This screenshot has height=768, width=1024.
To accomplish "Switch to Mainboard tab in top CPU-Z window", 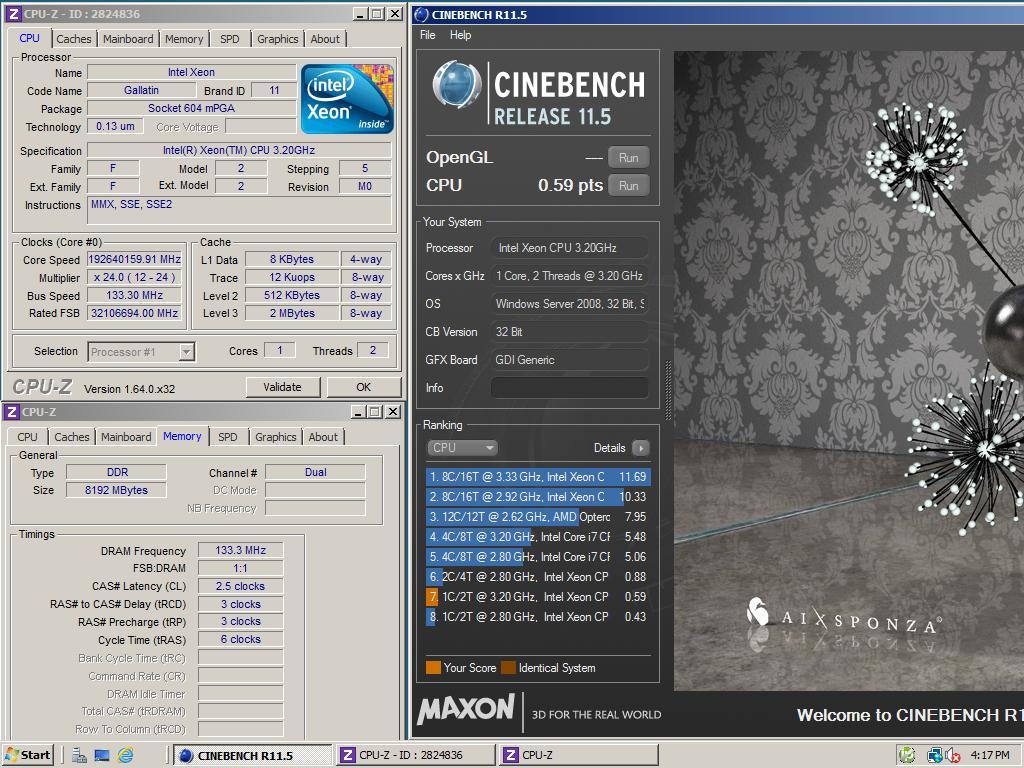I will pyautogui.click(x=128, y=39).
